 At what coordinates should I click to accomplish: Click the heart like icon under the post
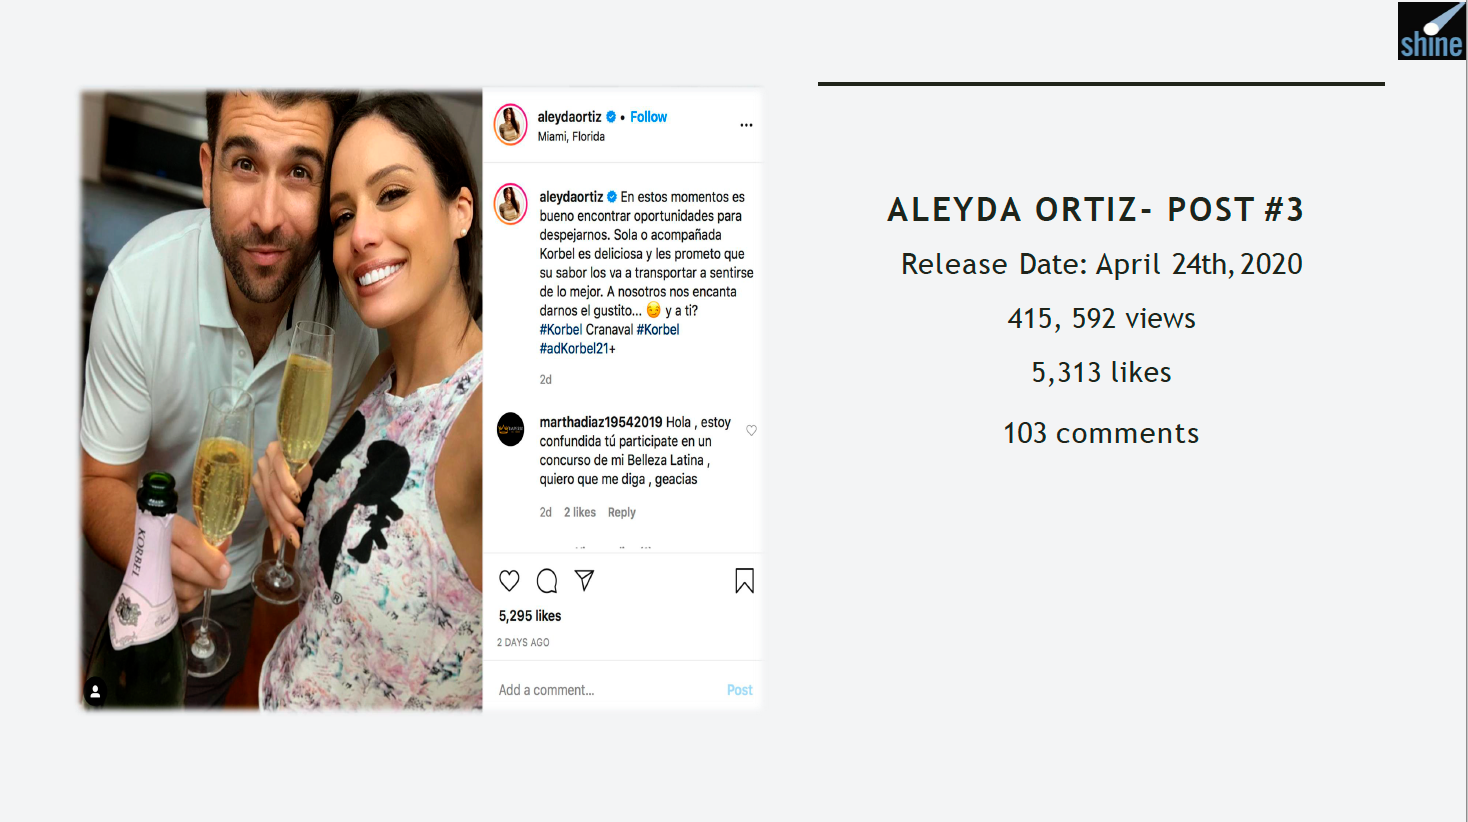tap(509, 581)
